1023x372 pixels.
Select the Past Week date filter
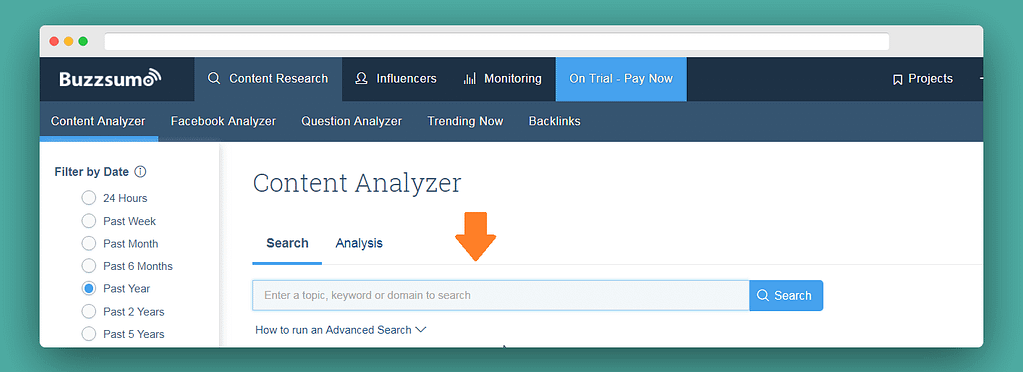click(x=89, y=221)
